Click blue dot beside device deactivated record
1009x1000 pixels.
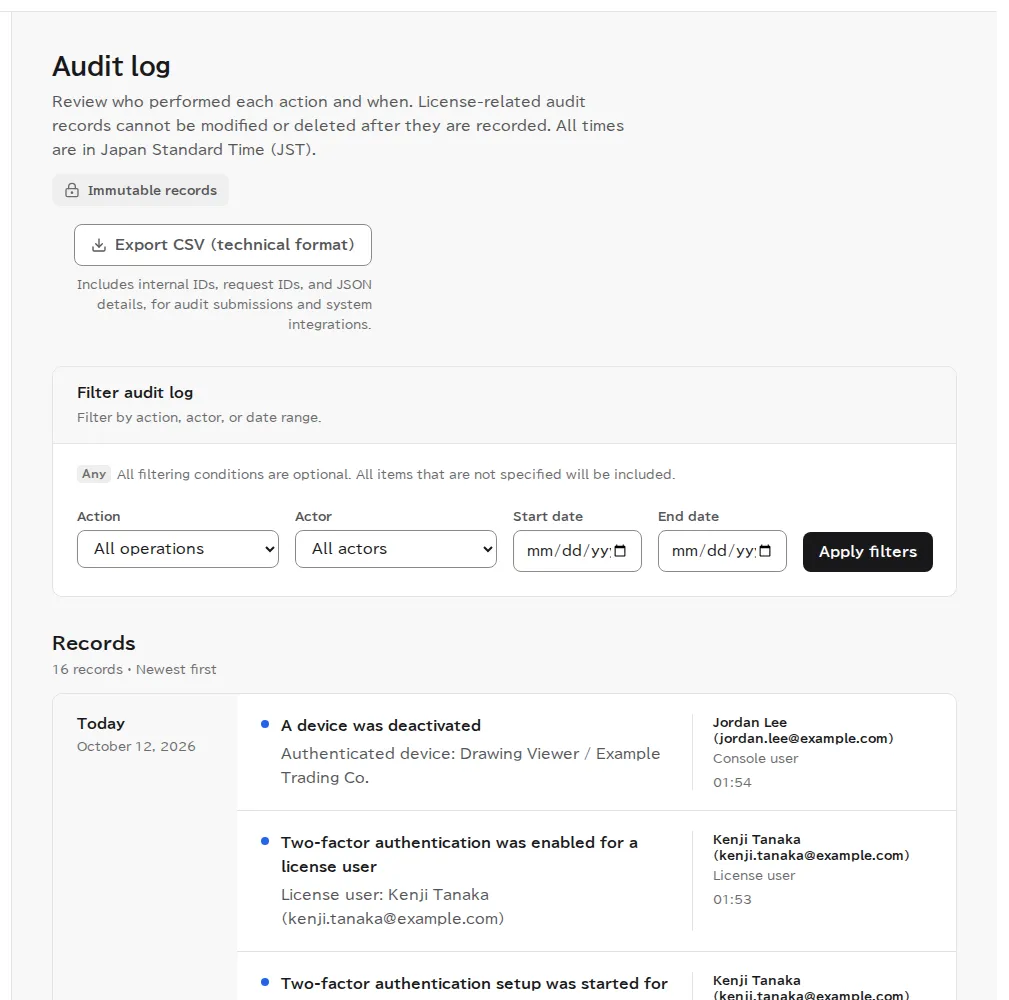pos(264,724)
